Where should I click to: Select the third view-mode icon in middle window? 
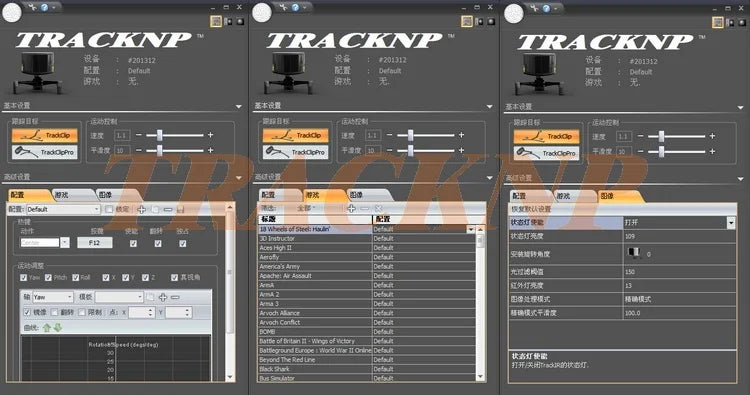(x=491, y=22)
